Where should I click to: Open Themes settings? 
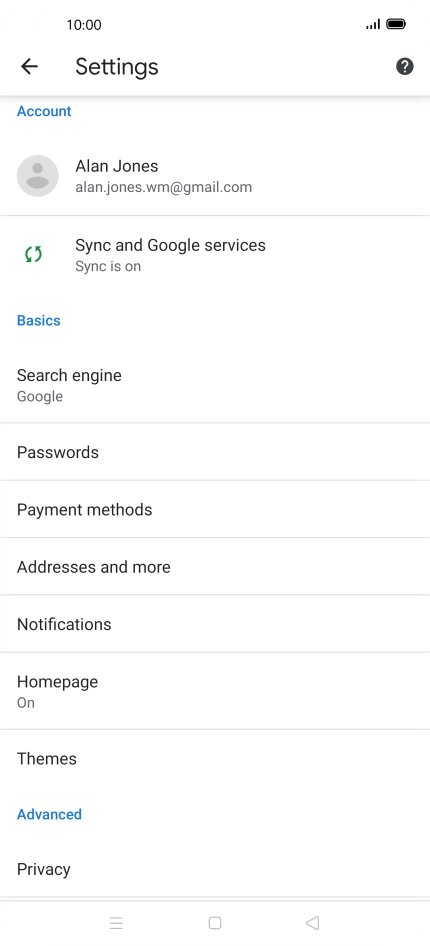coord(215,758)
